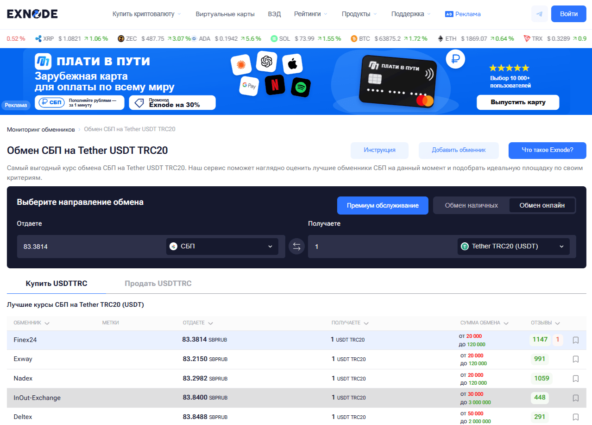Click the black card image in banner

[398, 81]
